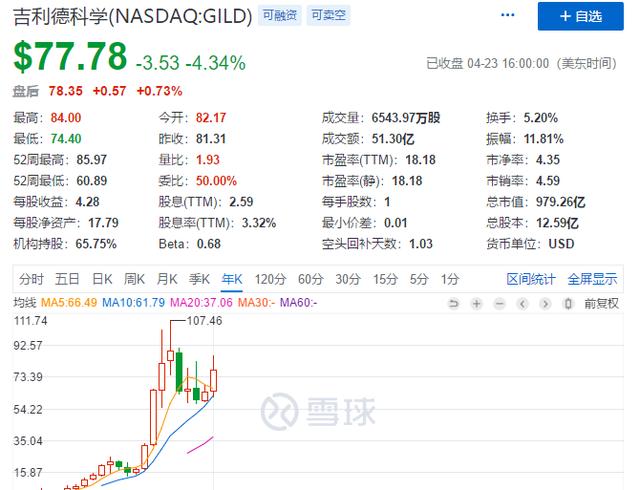Click the 成交额 value 51.30亿

coord(393,139)
